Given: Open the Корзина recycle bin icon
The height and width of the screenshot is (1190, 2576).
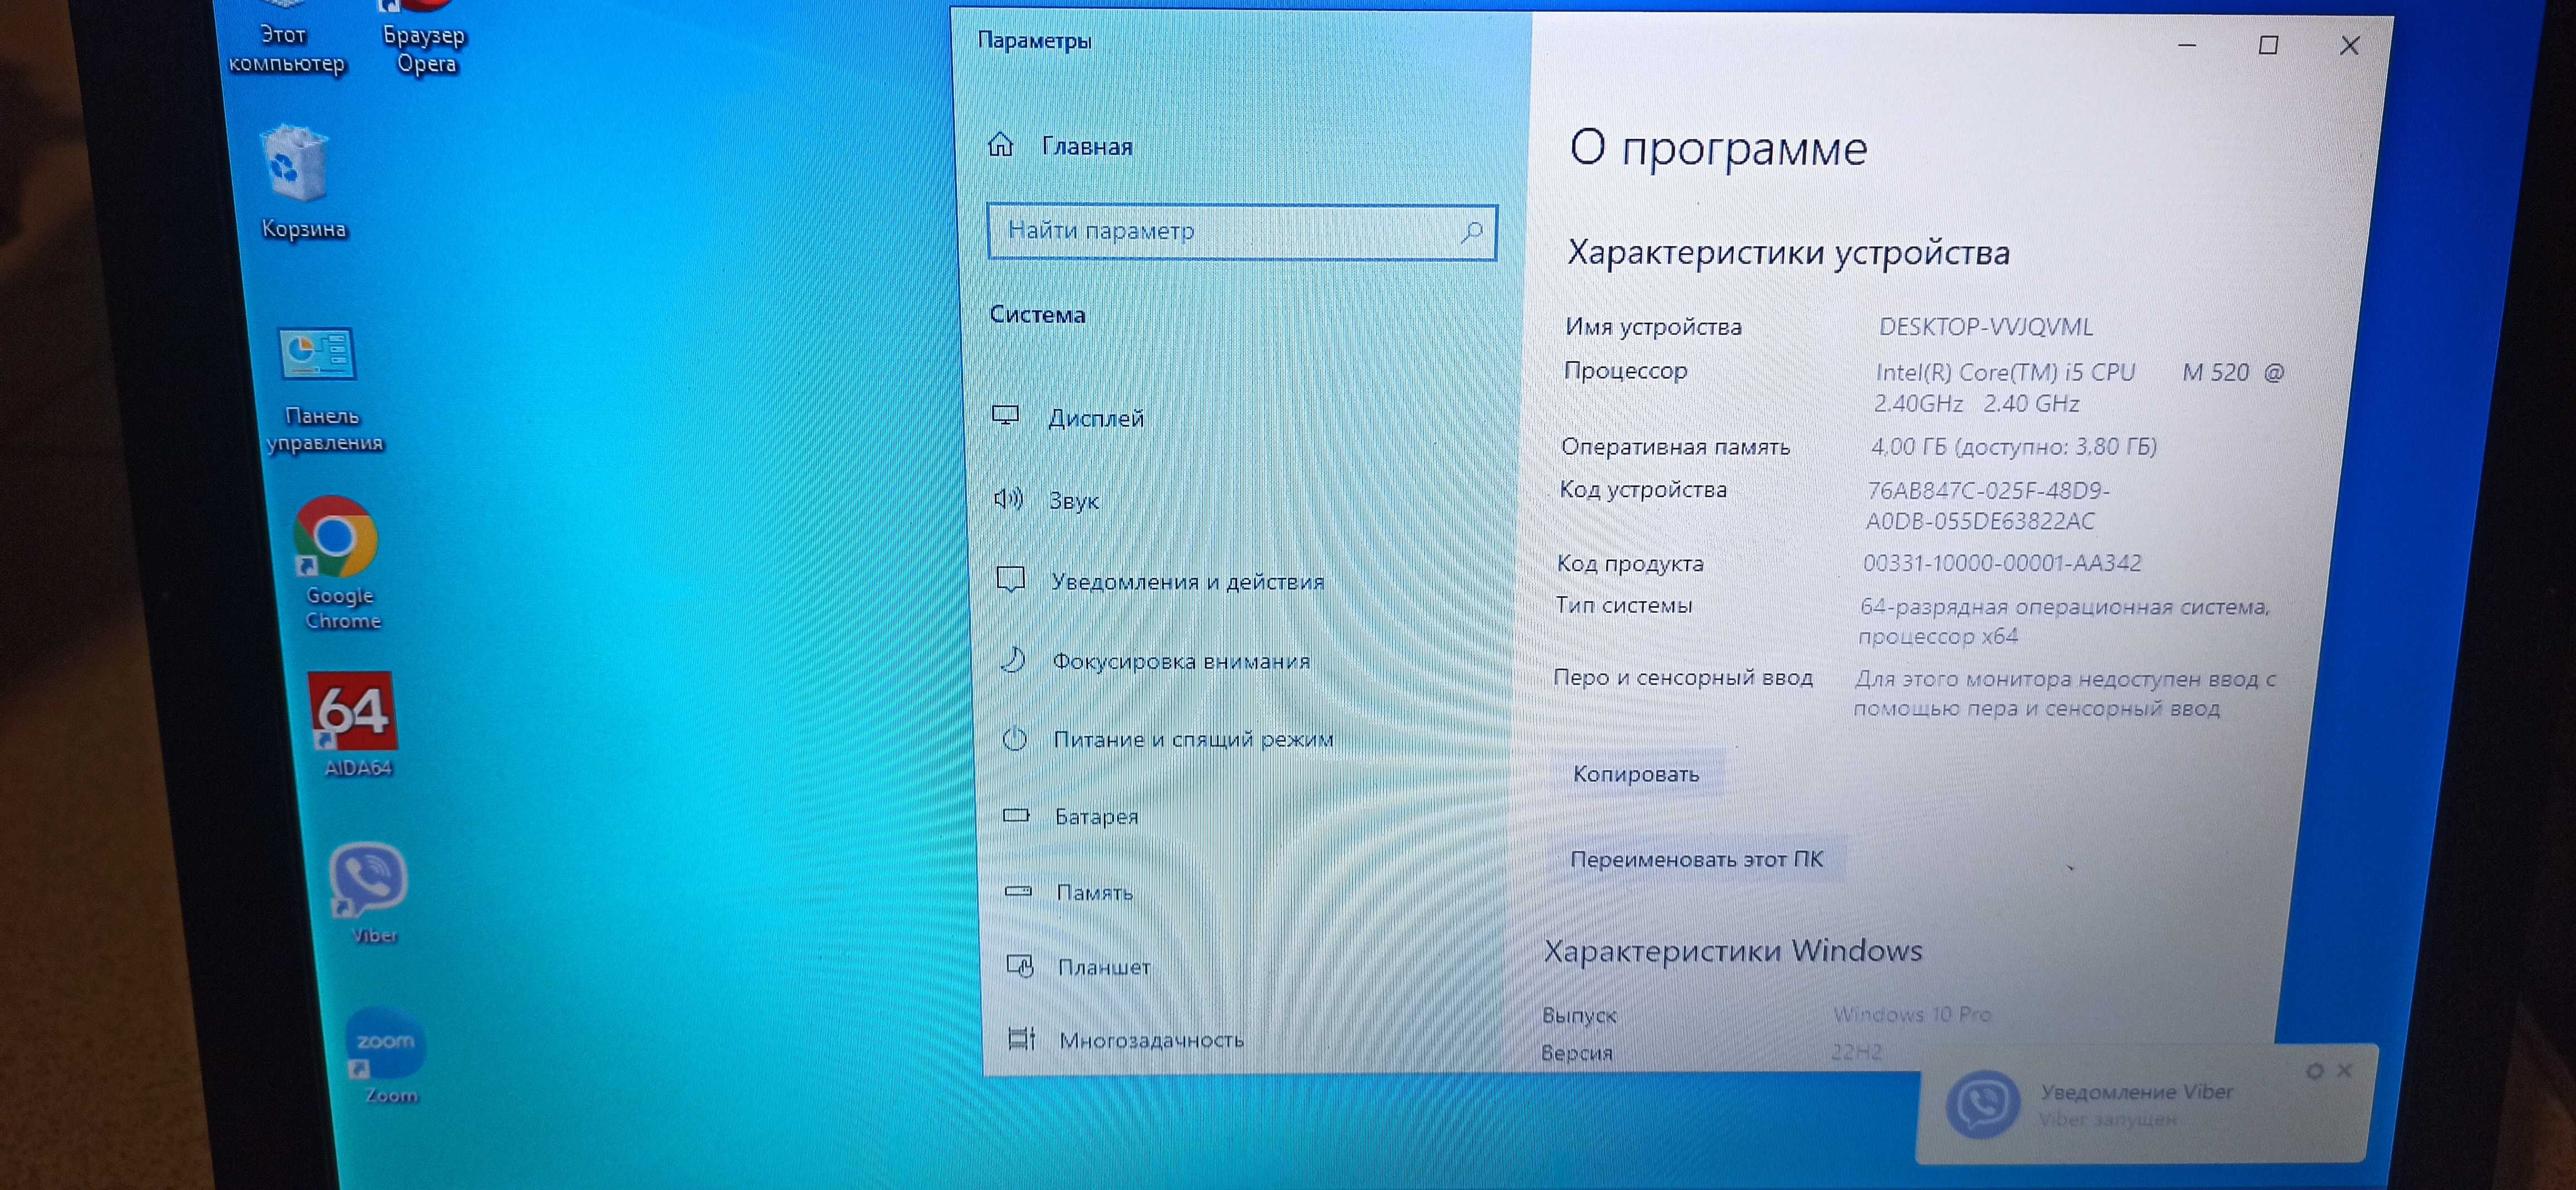Looking at the screenshot, I should coord(300,182).
